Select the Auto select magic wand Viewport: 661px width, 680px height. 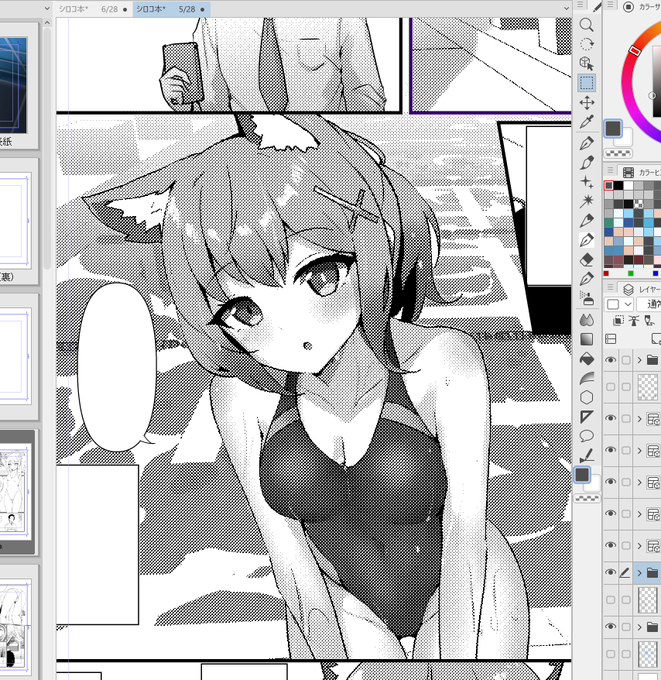pyautogui.click(x=586, y=201)
